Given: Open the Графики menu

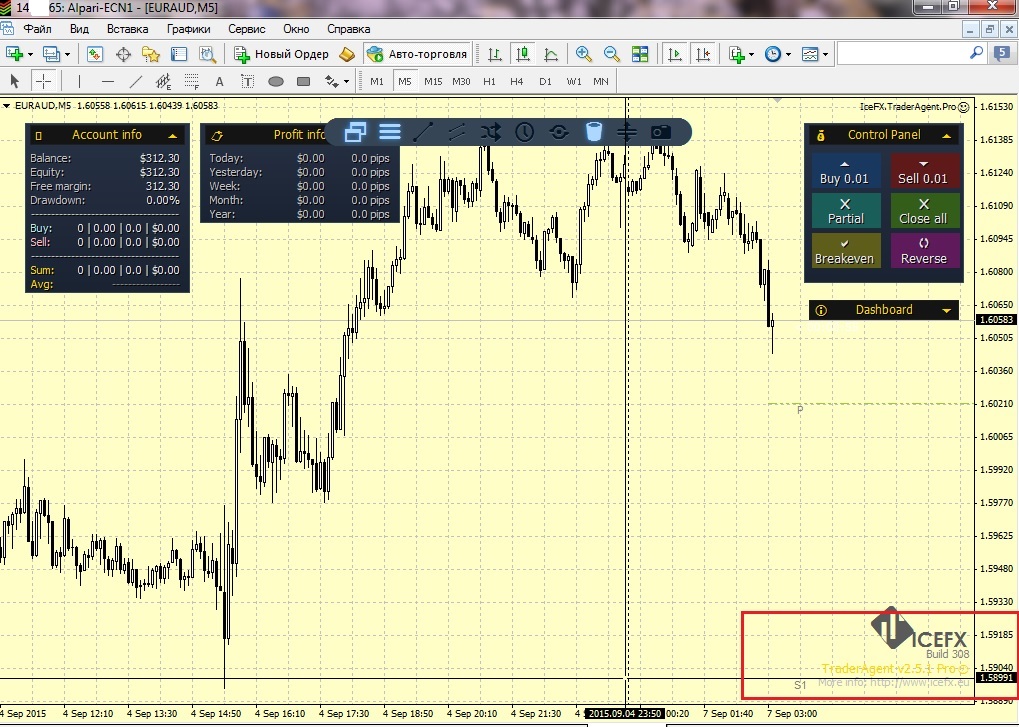Looking at the screenshot, I should tap(188, 29).
